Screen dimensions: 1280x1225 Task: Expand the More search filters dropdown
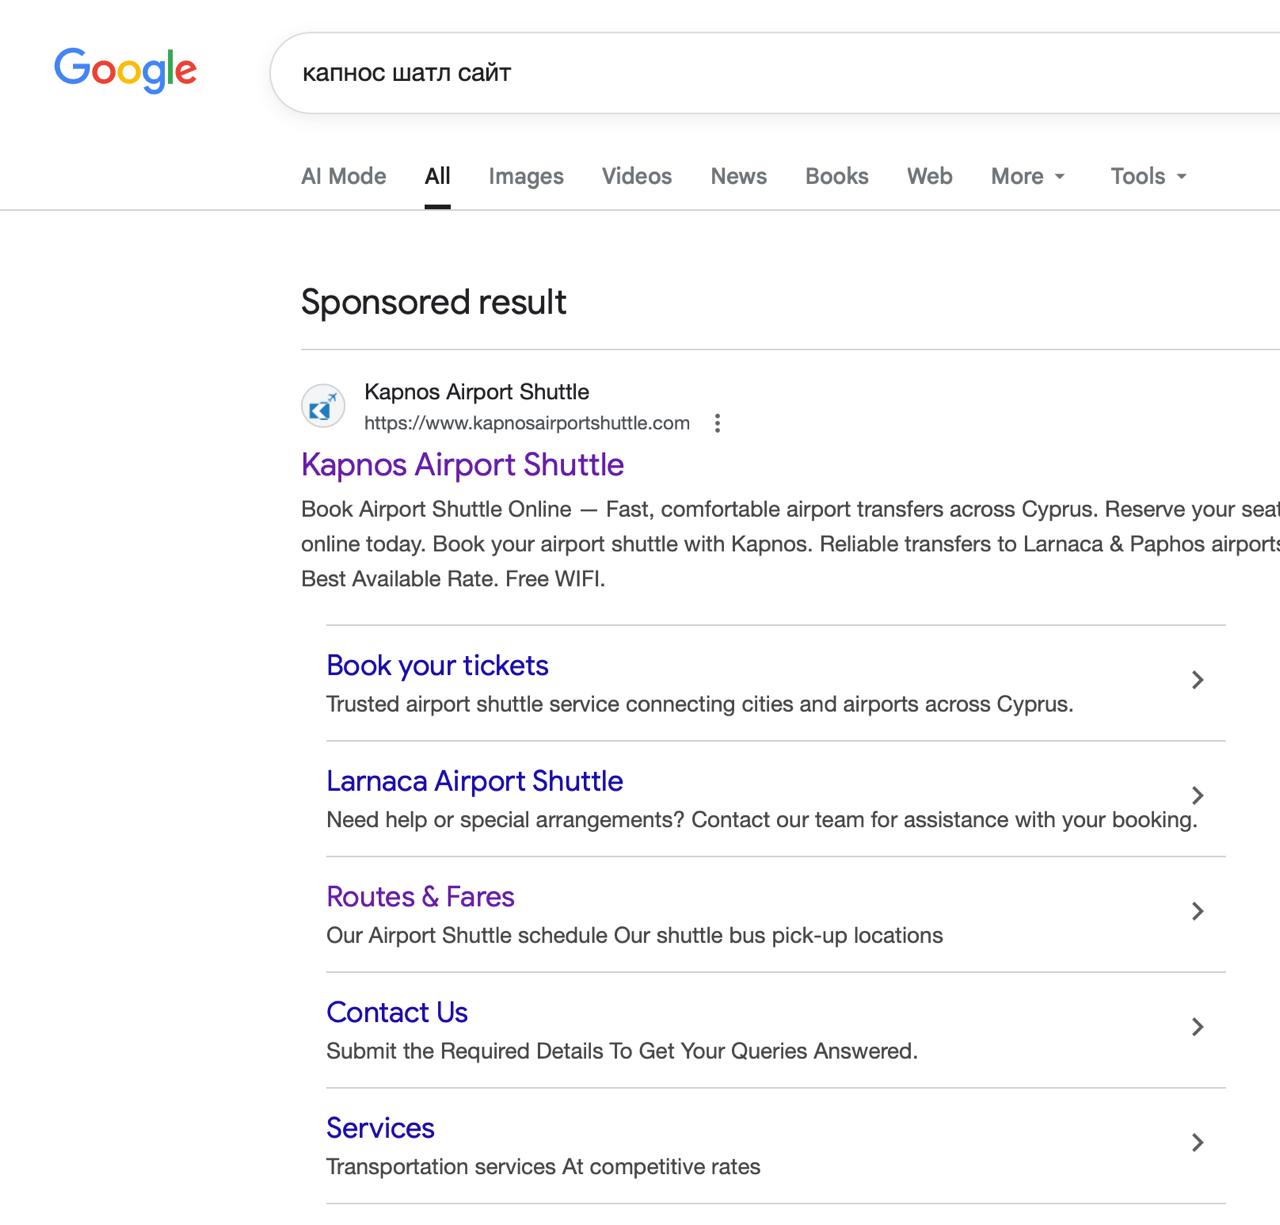click(x=1028, y=177)
